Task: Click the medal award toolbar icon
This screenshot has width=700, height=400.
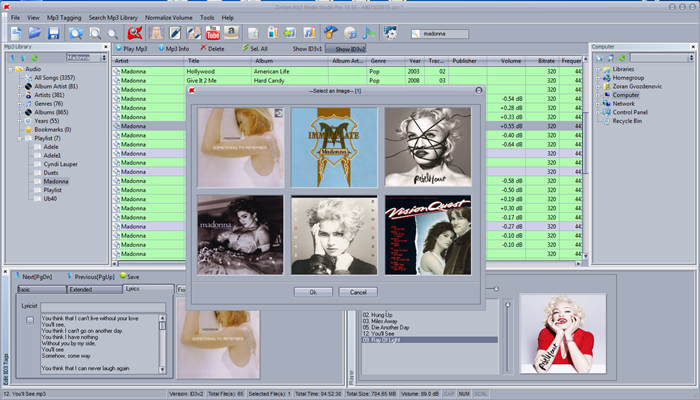Action: [x=330, y=33]
